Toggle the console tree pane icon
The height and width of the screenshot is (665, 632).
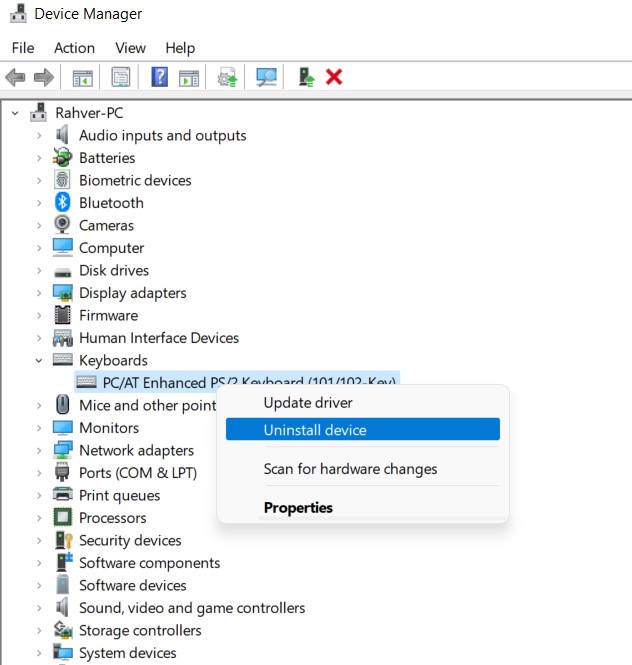tap(82, 78)
